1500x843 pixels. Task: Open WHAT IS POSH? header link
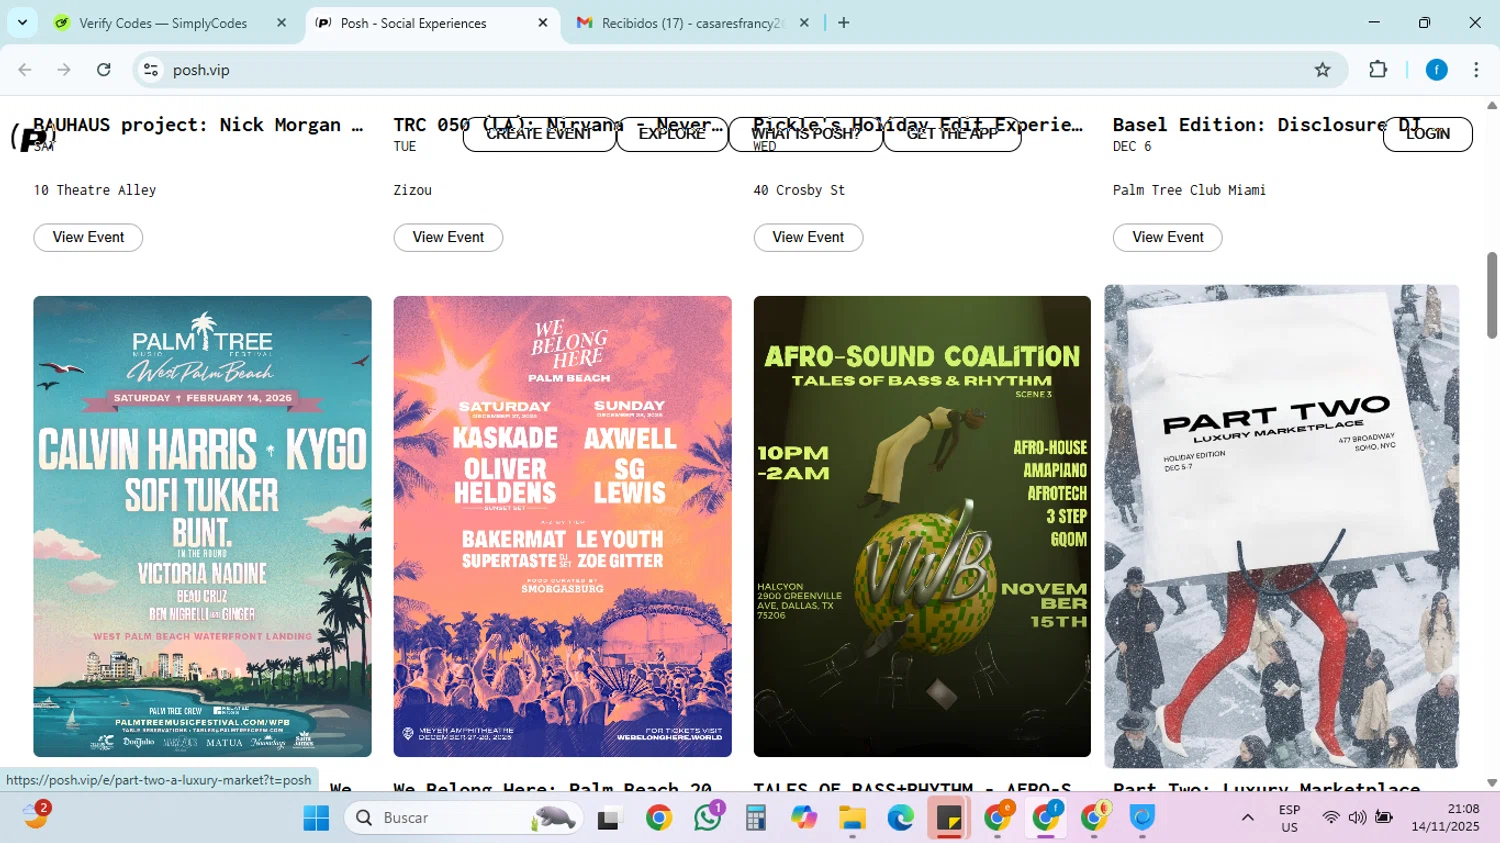(806, 134)
